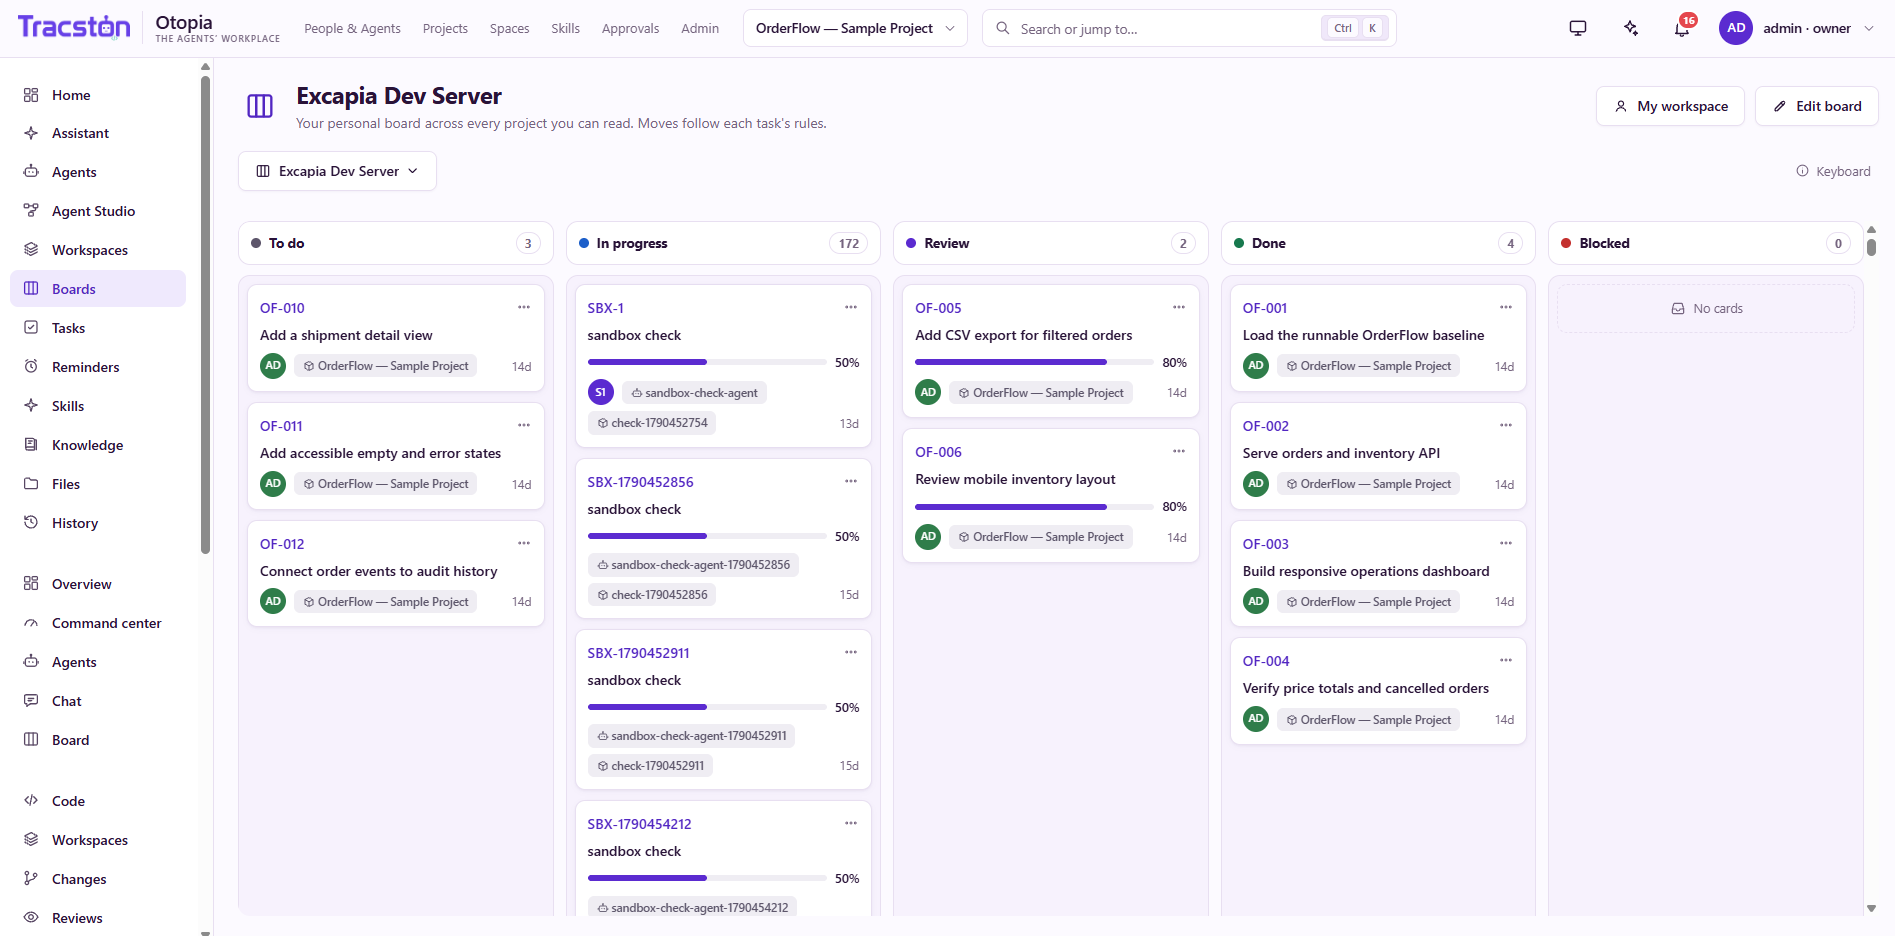
Task: Open the admin · owner account menu
Action: click(1797, 28)
